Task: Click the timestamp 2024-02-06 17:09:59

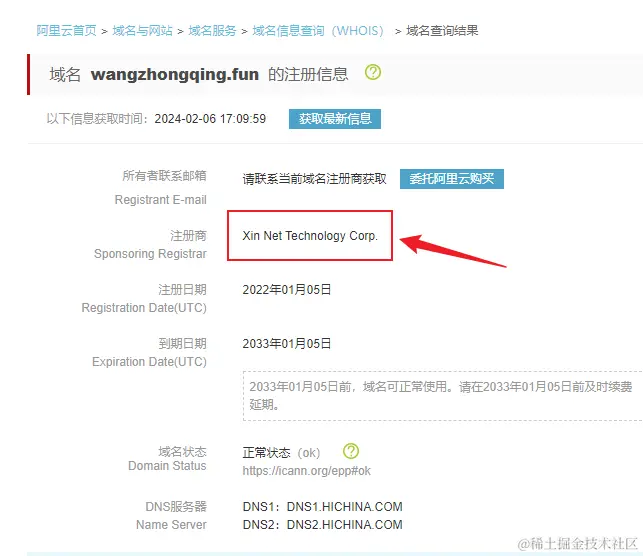Action: click(x=210, y=119)
